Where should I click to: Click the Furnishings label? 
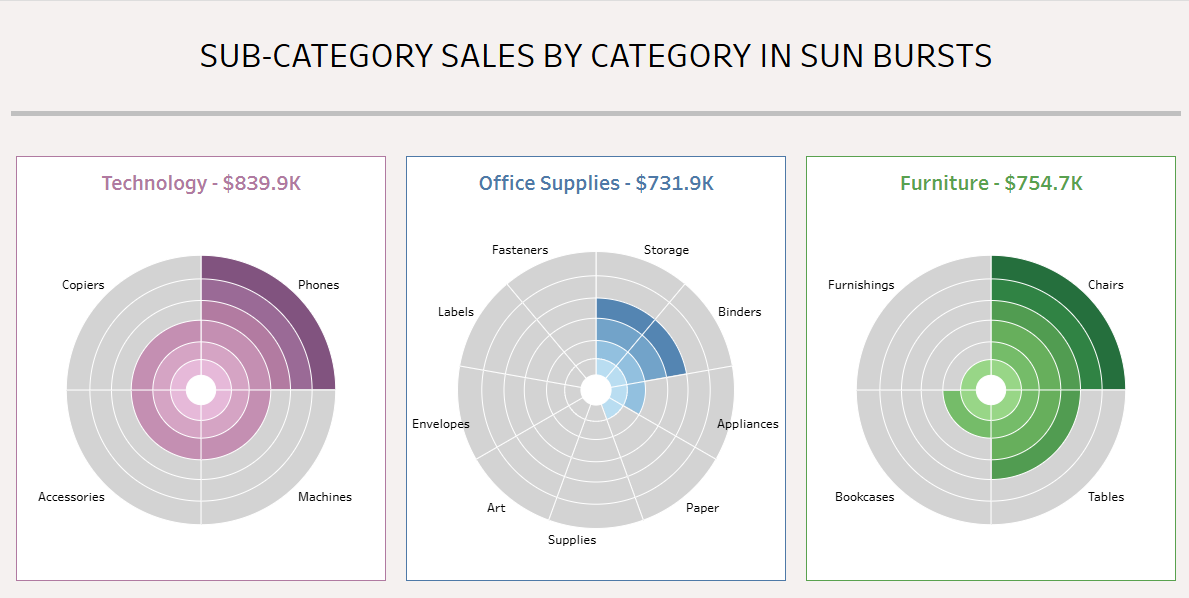click(861, 285)
